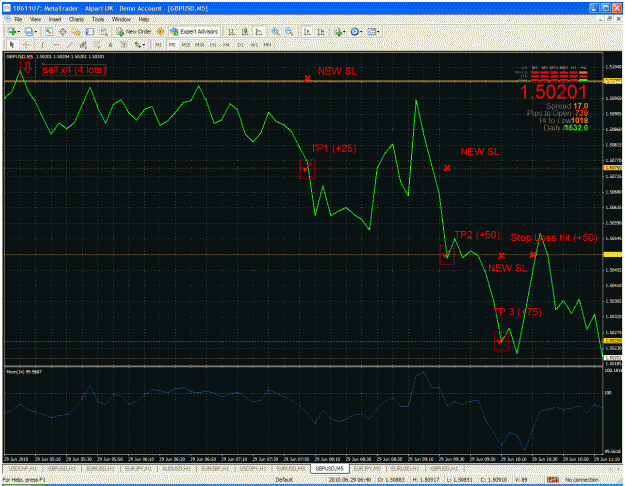Open the Templates icon
This screenshot has width=625, height=486.
(371, 31)
